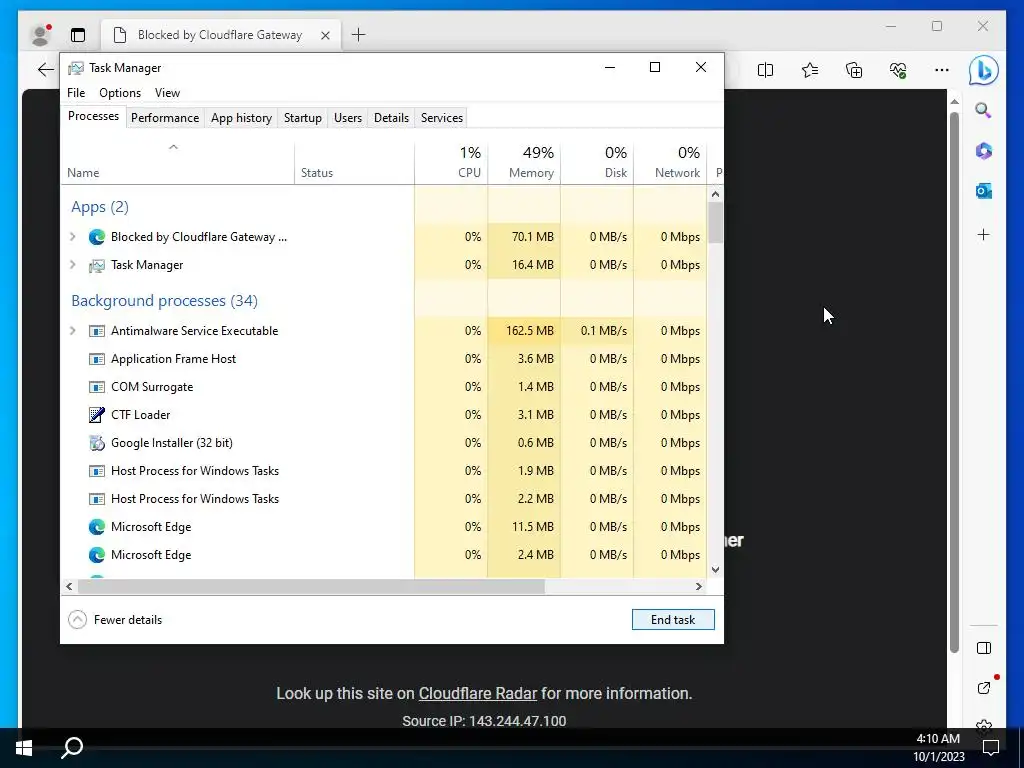
Task: Sort by the Status column header
Action: (x=355, y=162)
